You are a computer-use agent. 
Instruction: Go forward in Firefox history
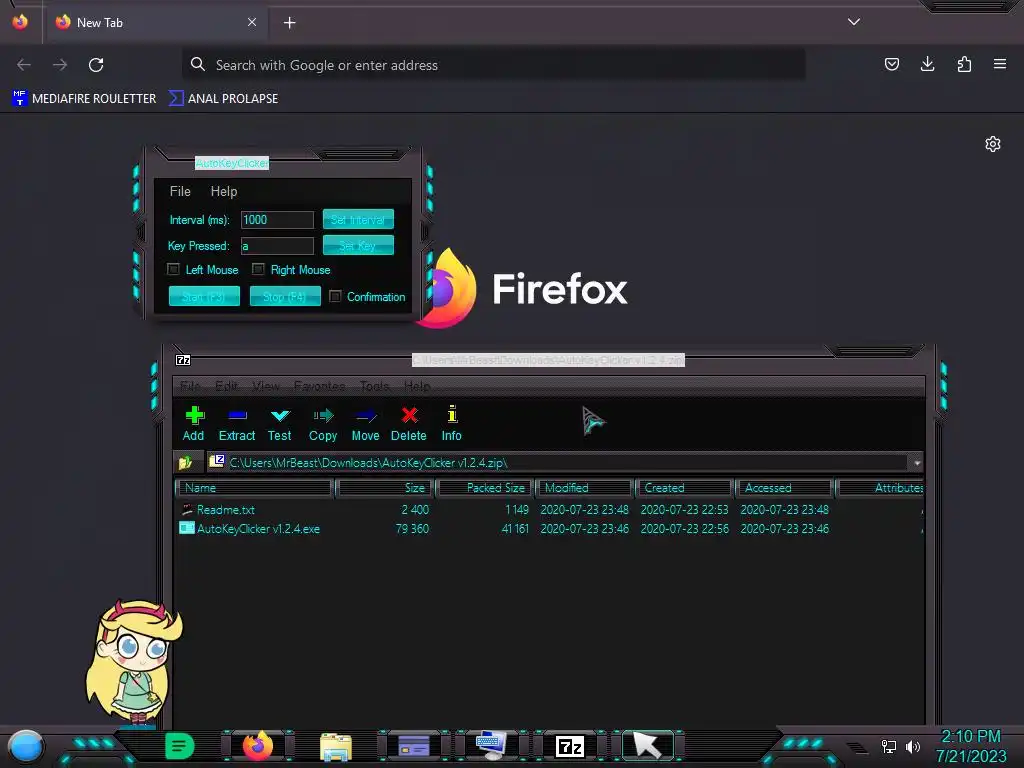click(60, 65)
